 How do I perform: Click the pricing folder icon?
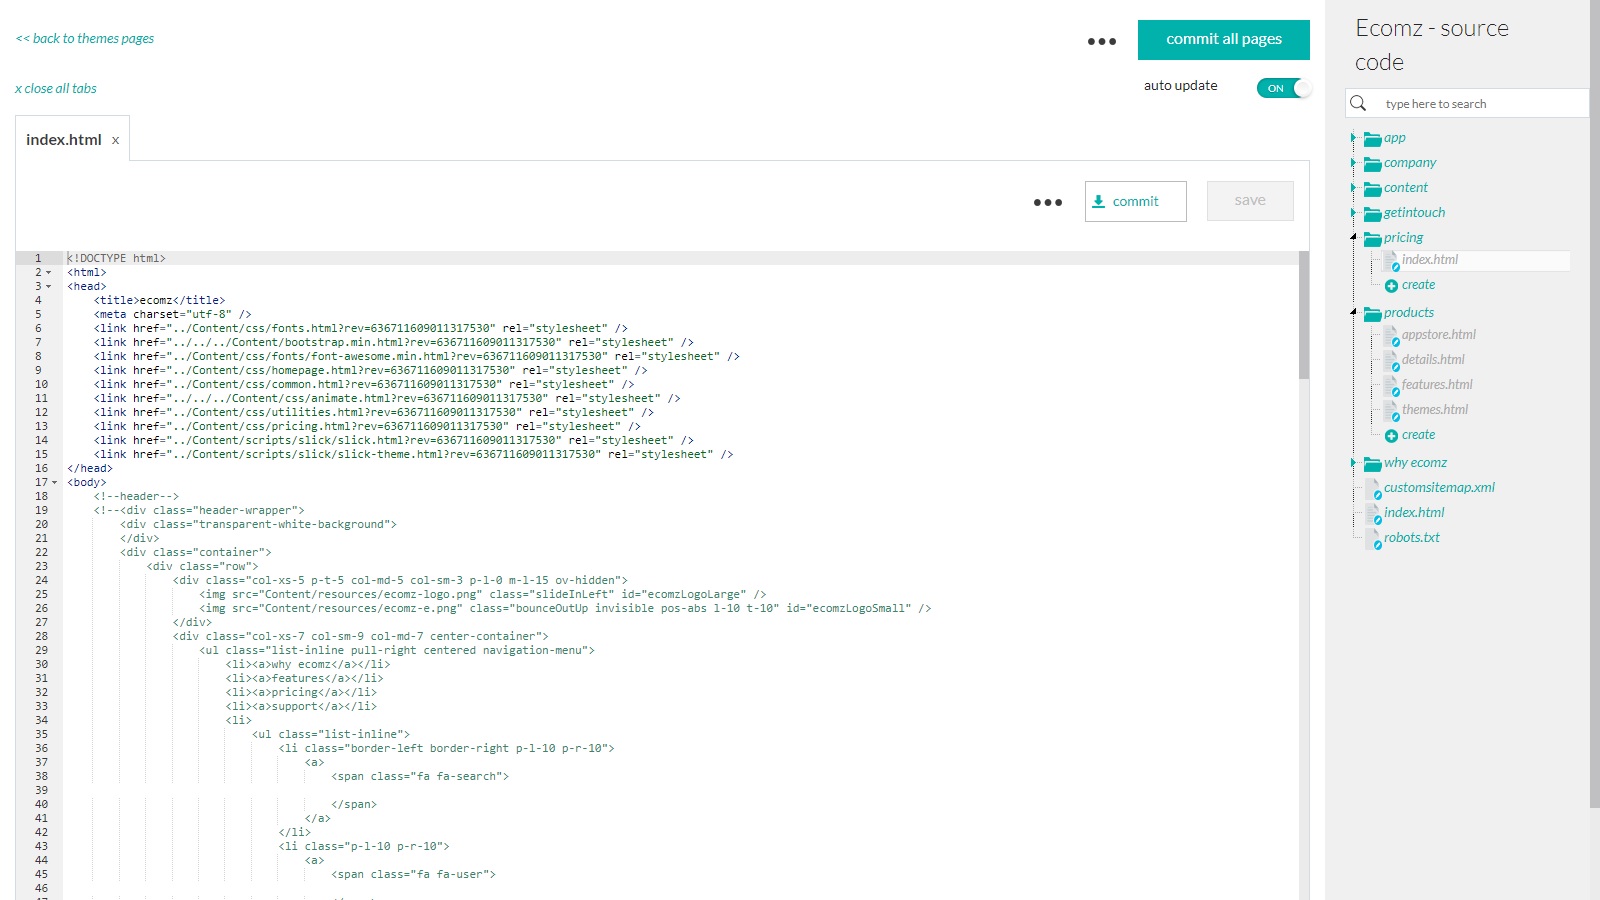(1373, 239)
